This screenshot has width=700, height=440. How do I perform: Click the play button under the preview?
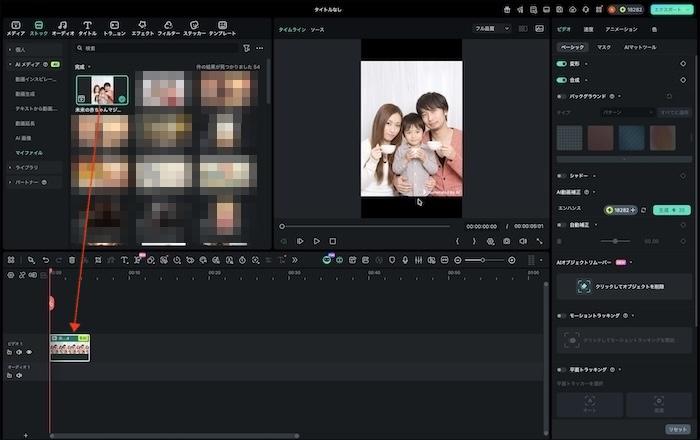317,241
